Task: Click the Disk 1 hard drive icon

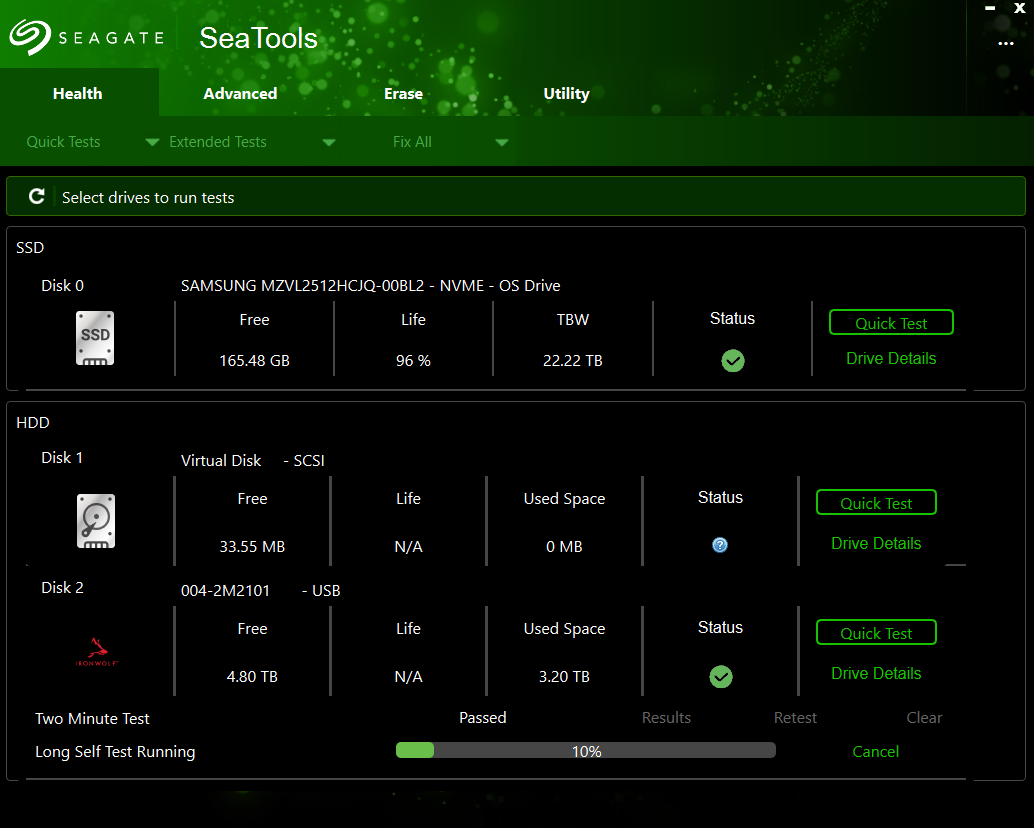Action: pos(96,520)
